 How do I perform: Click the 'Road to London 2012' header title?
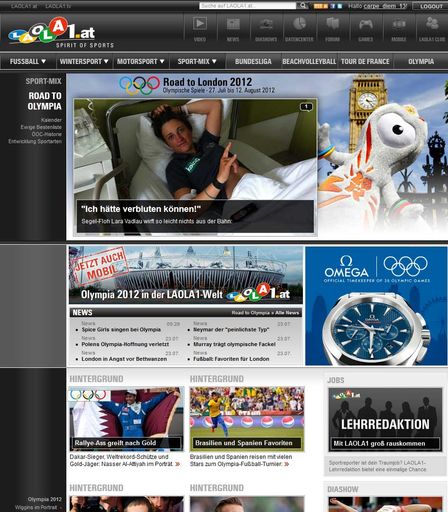pos(207,82)
